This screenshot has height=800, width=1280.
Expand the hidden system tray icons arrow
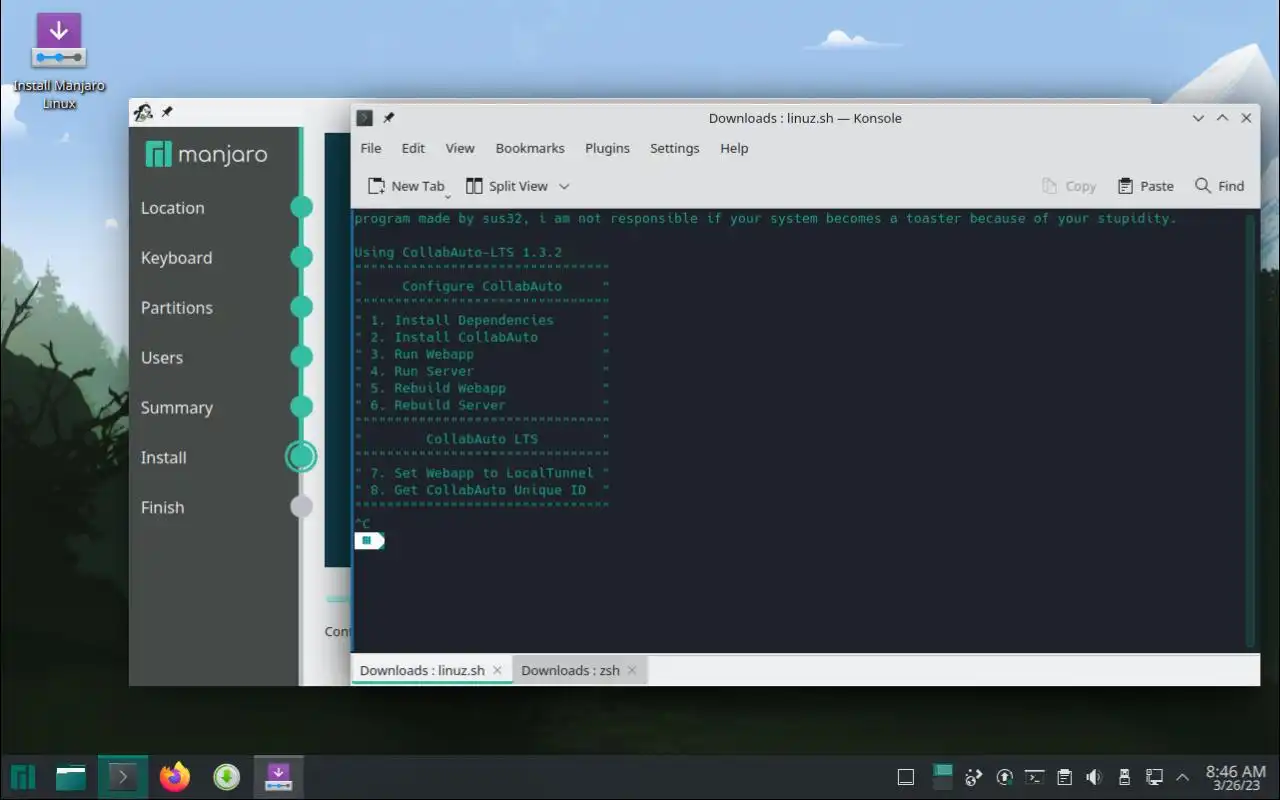(x=1183, y=777)
